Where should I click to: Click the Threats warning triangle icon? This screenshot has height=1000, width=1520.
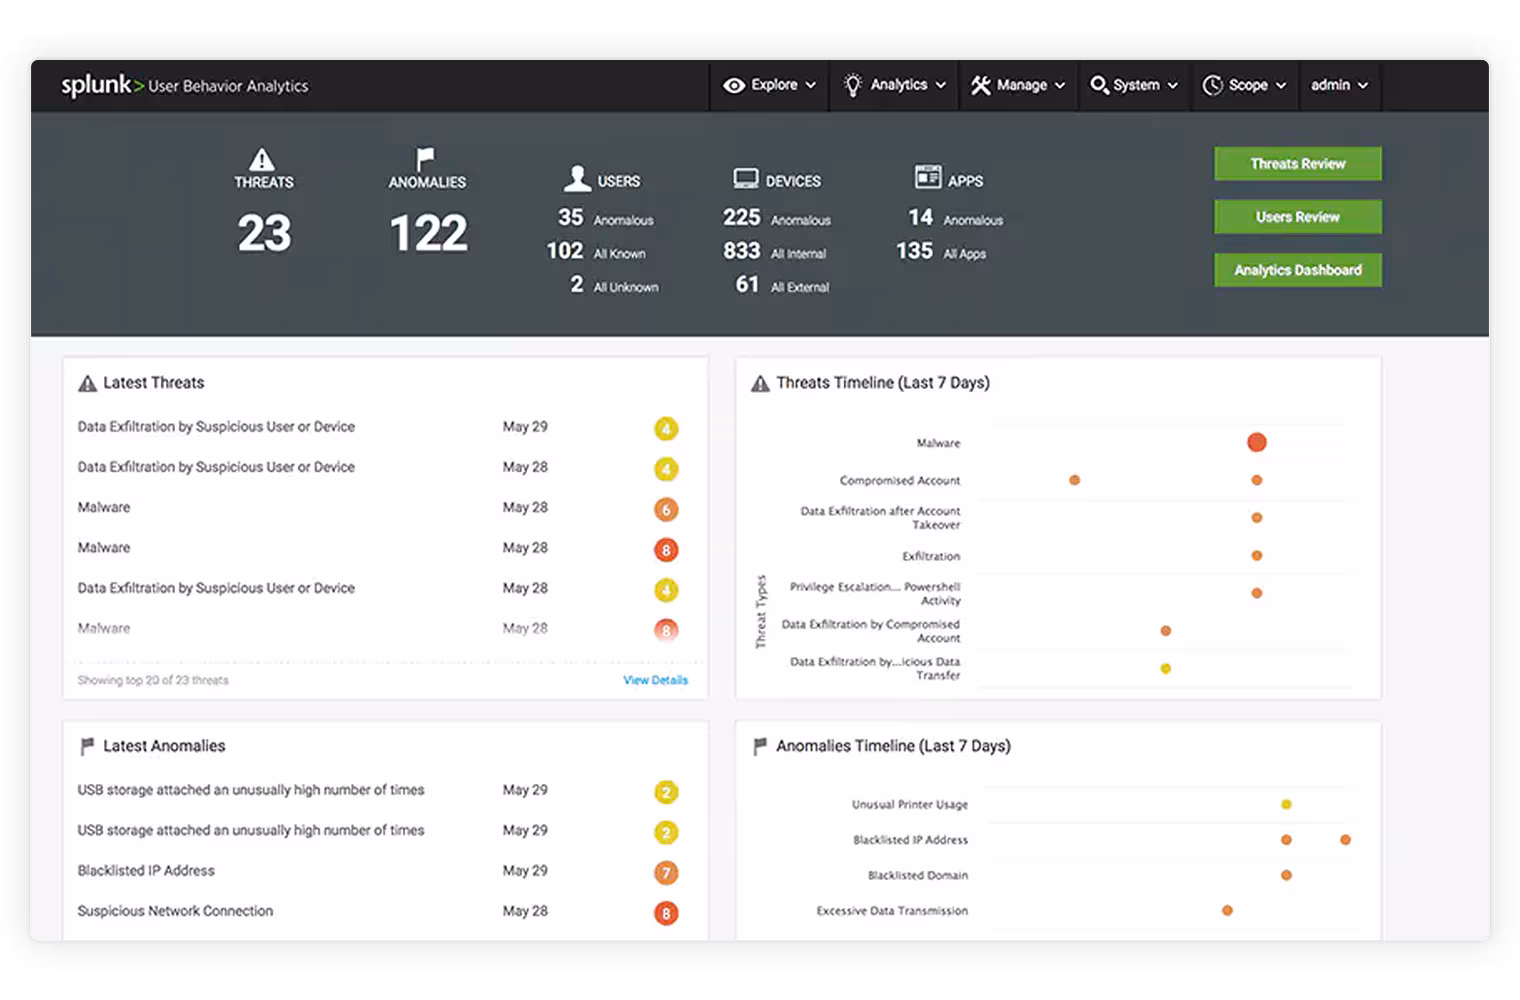(x=262, y=160)
